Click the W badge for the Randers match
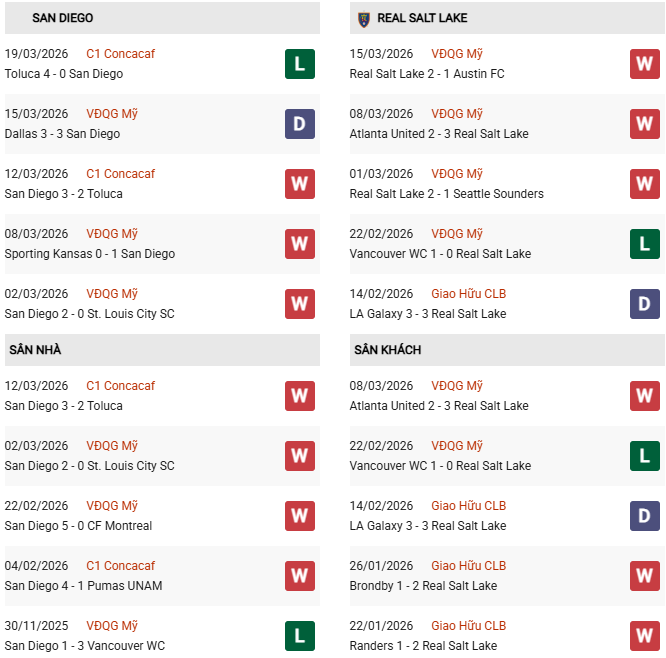This screenshot has height=658, width=666. click(x=645, y=636)
